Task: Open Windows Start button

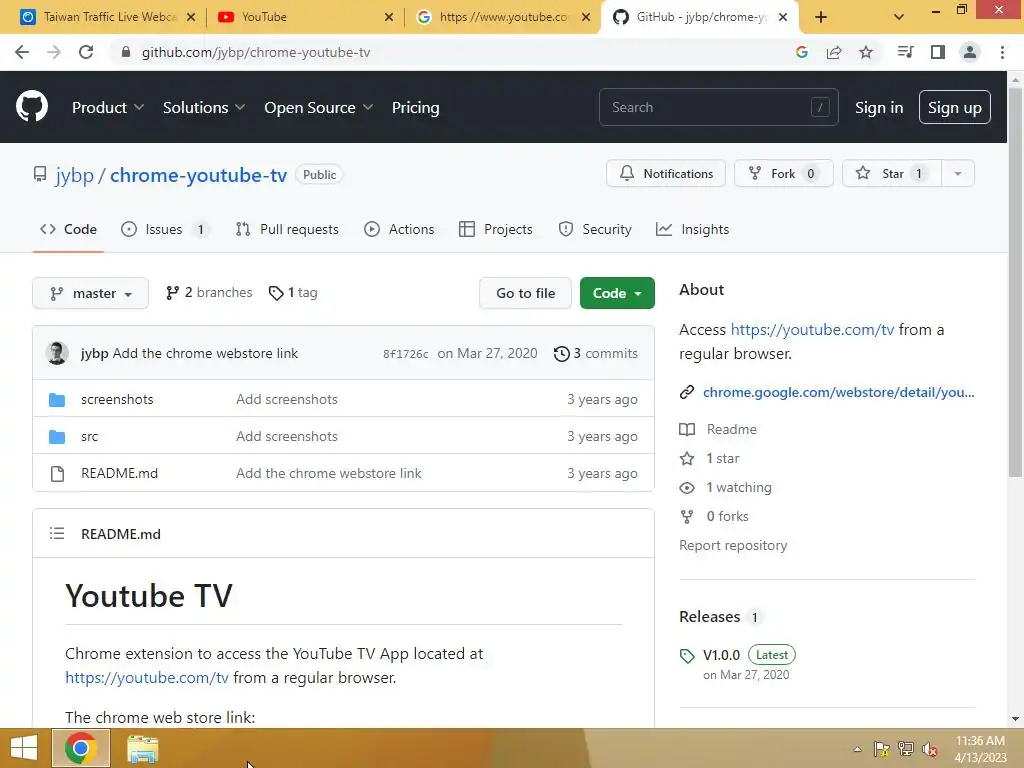Action: pyautogui.click(x=24, y=748)
